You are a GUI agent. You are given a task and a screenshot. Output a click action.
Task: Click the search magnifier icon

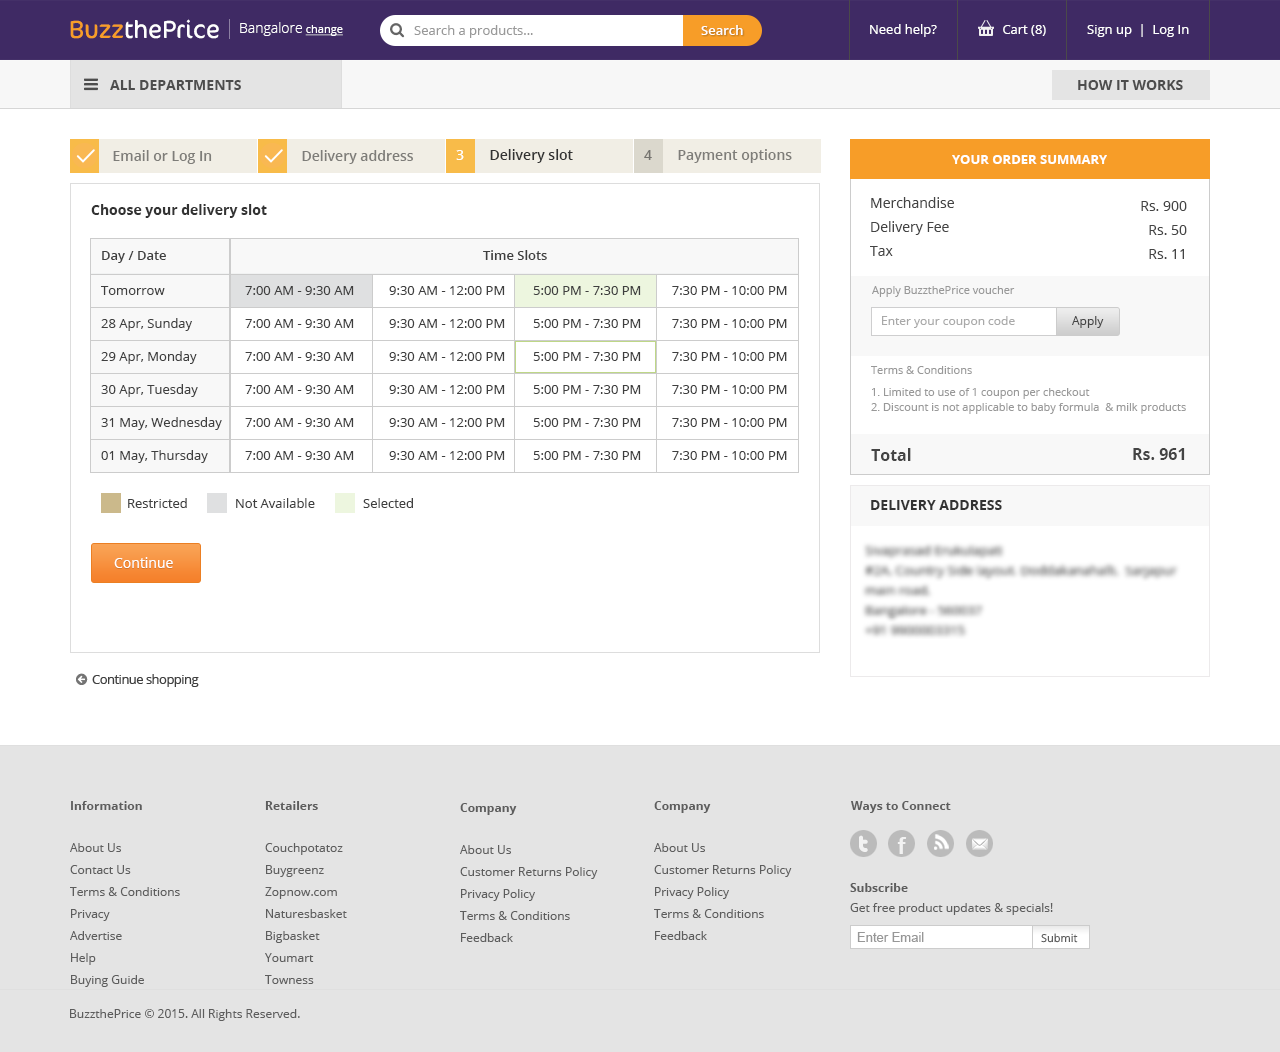tap(397, 30)
